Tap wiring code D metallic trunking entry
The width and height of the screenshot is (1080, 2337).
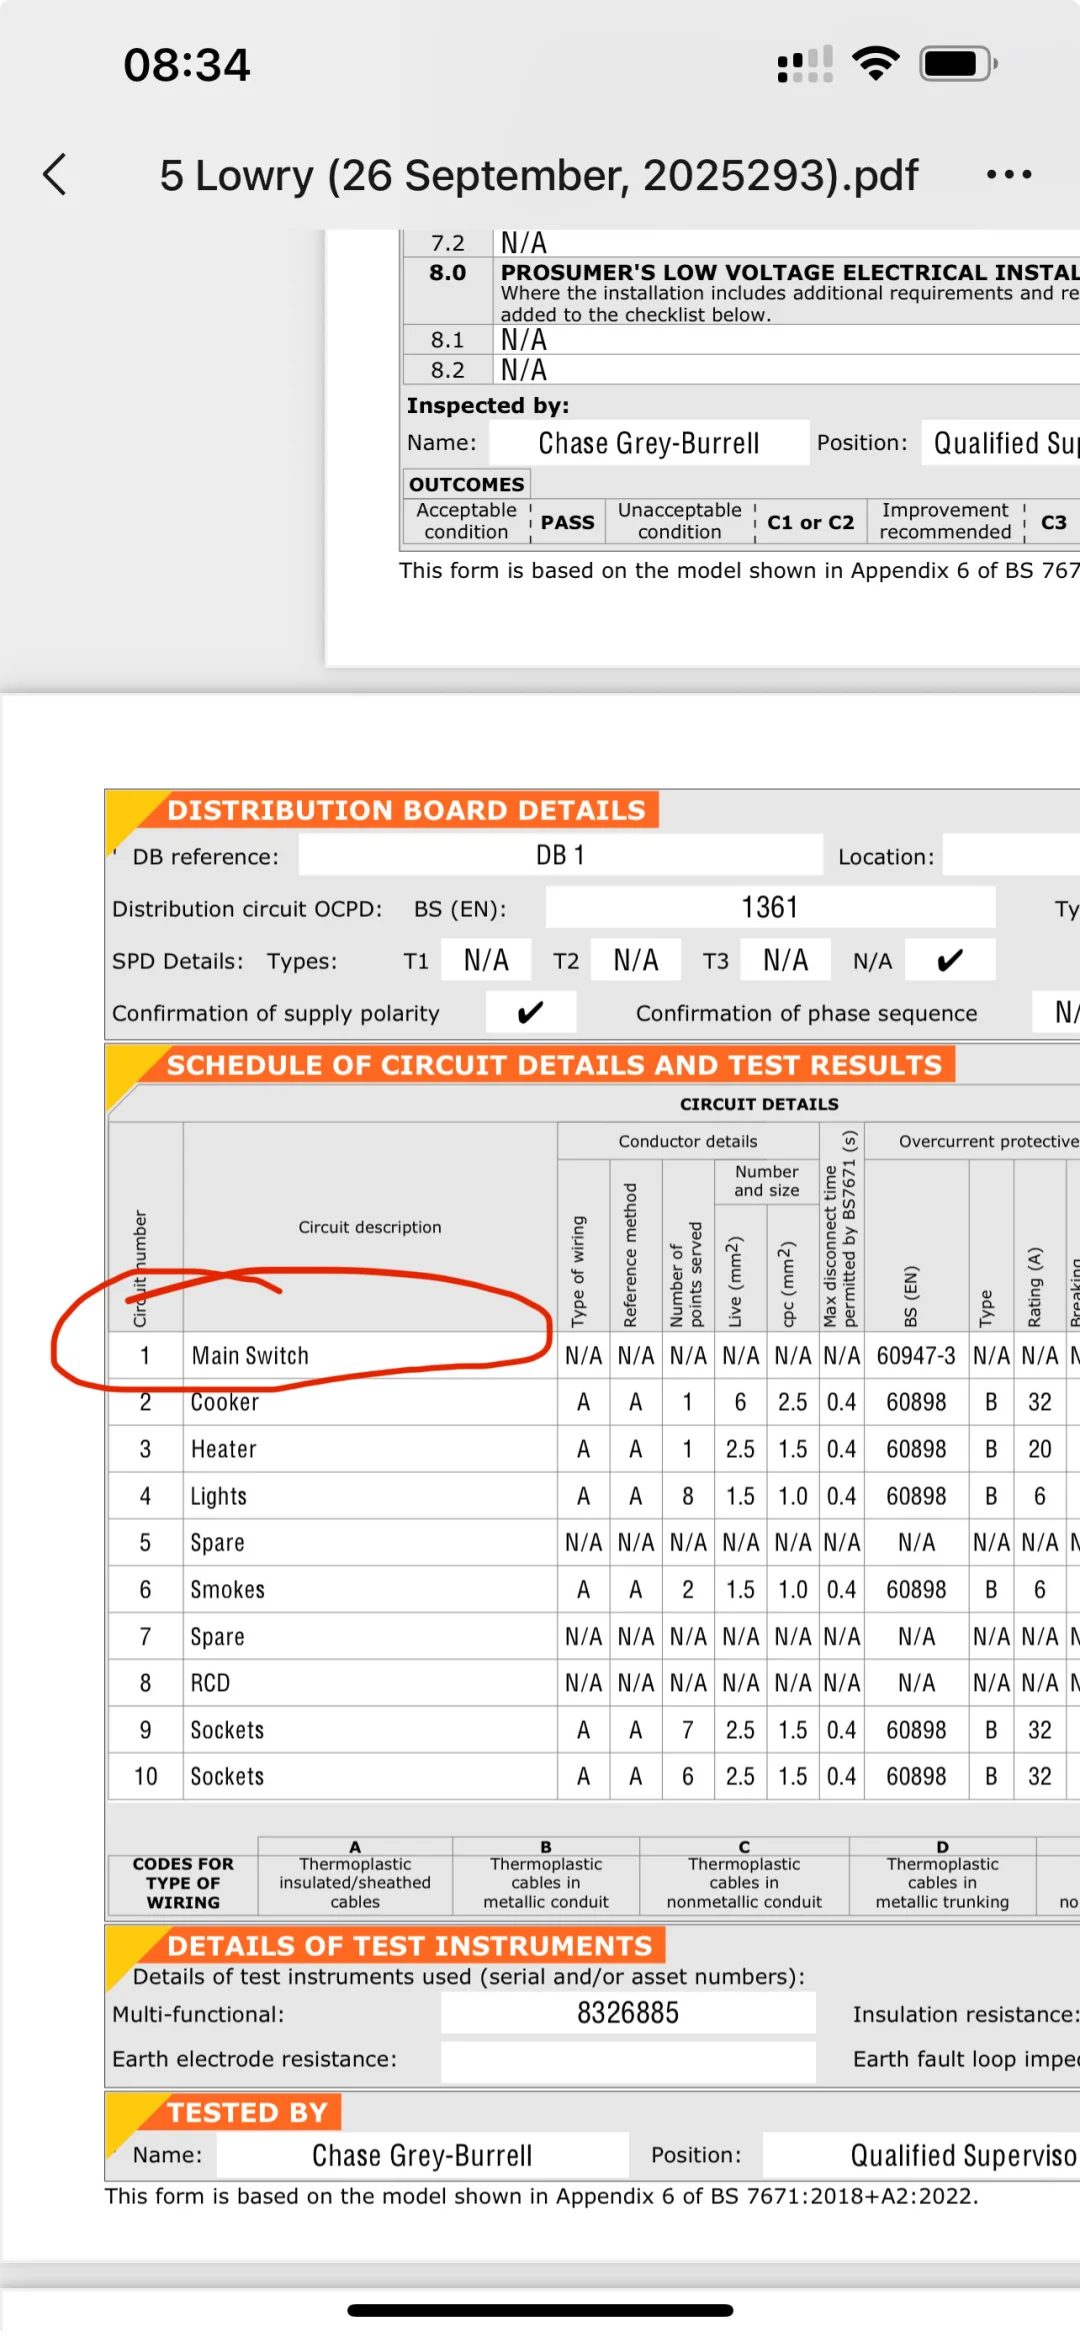click(x=942, y=1875)
